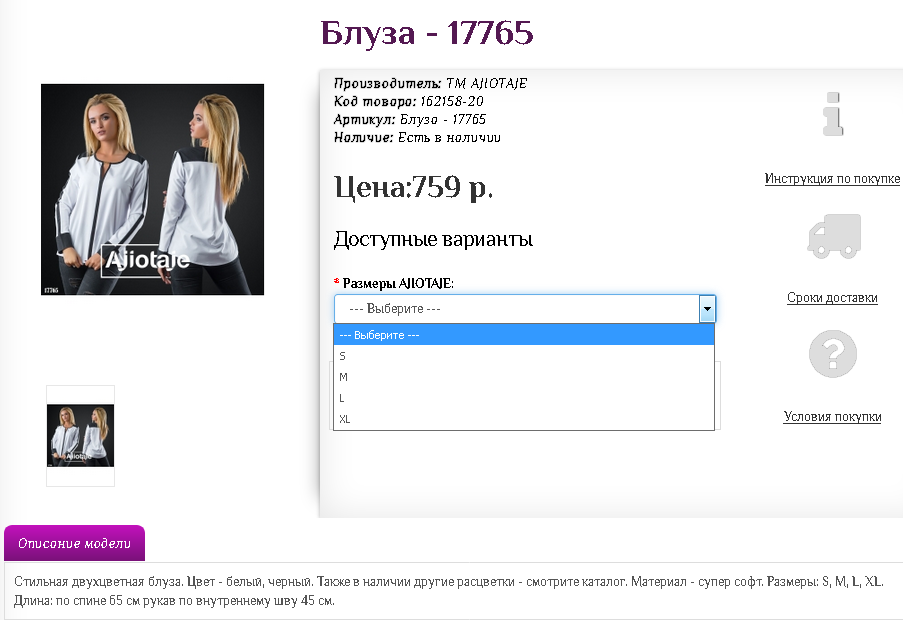
Task: Open the Описание модели tab
Action: [x=74, y=543]
